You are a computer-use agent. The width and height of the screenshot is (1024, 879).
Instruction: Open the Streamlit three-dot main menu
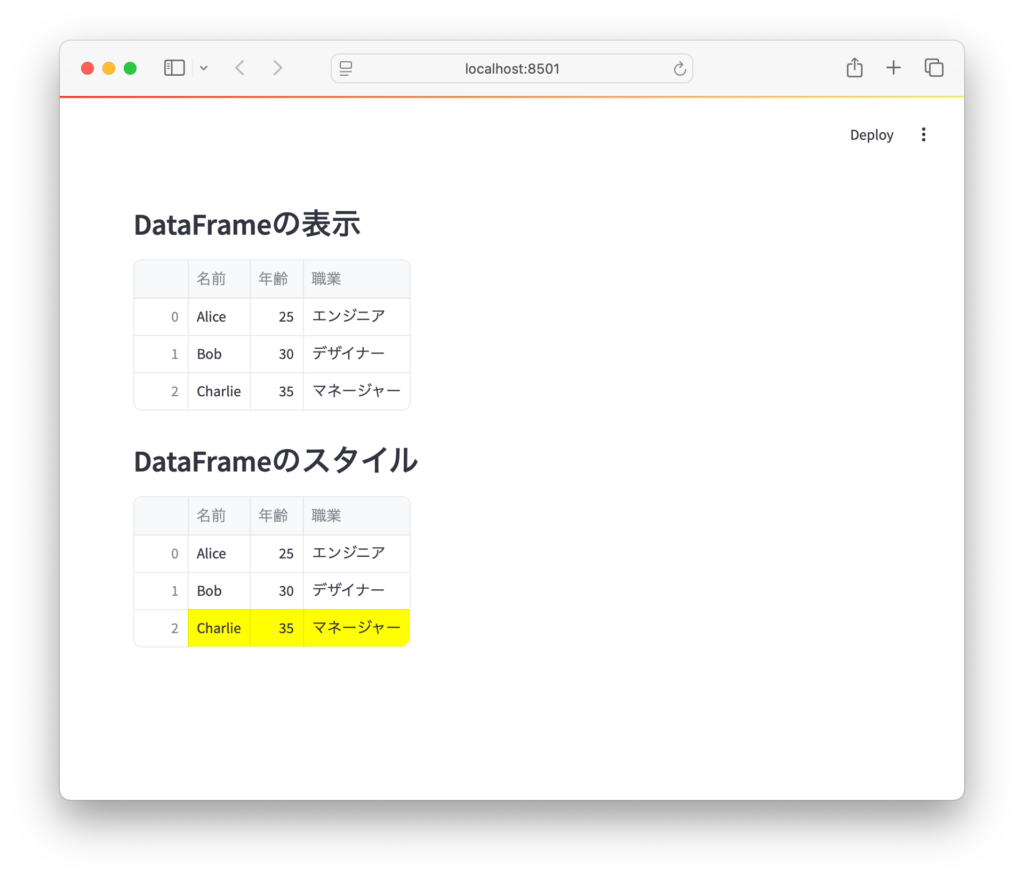[x=923, y=135]
